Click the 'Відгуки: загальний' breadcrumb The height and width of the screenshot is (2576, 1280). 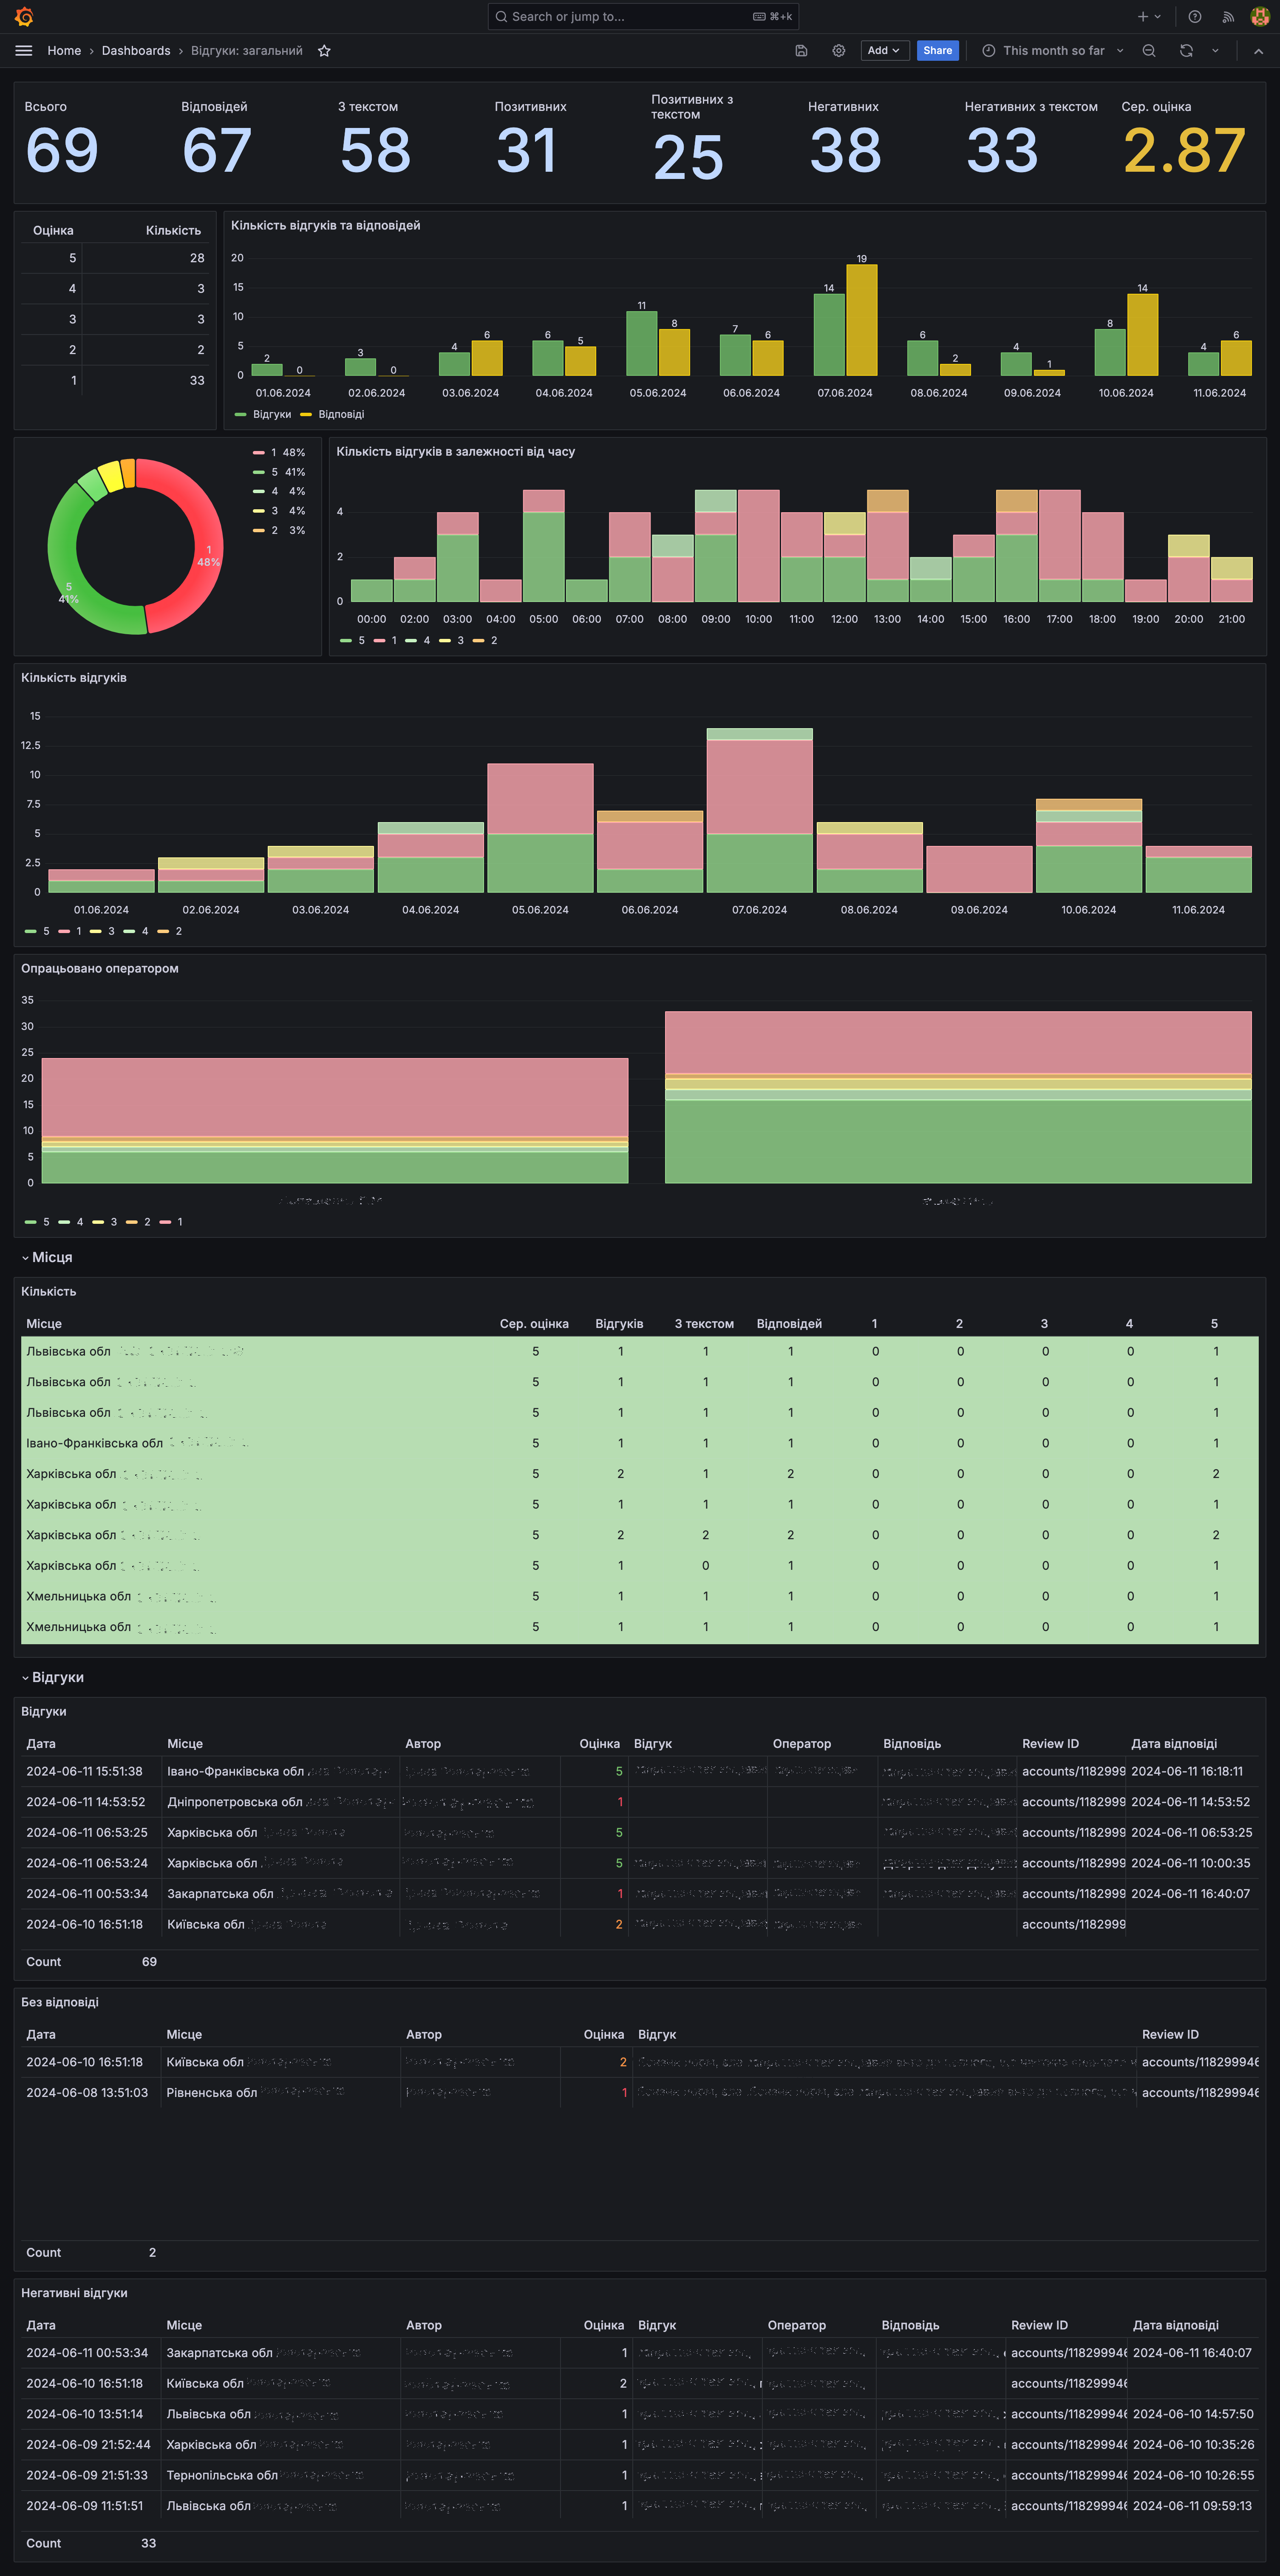(x=246, y=51)
